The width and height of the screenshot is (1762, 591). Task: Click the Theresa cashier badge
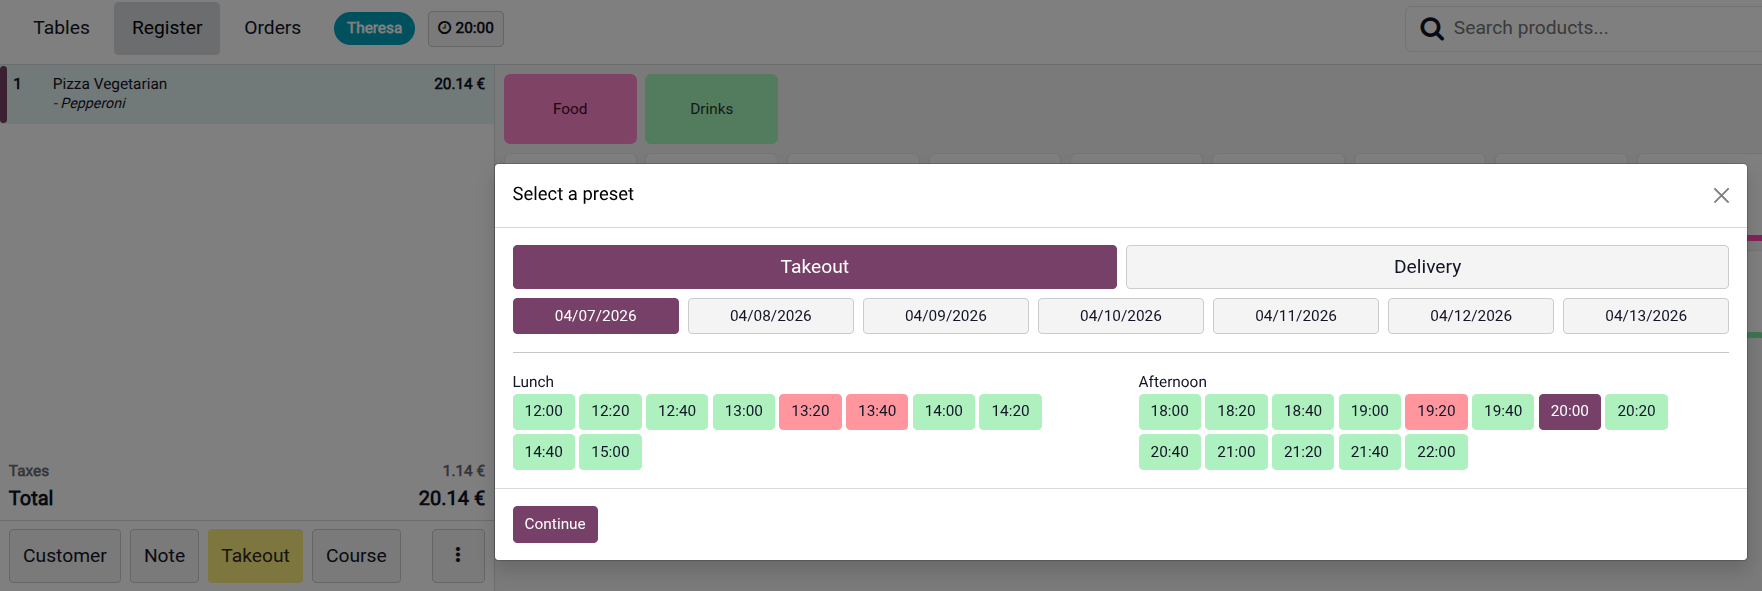point(374,28)
